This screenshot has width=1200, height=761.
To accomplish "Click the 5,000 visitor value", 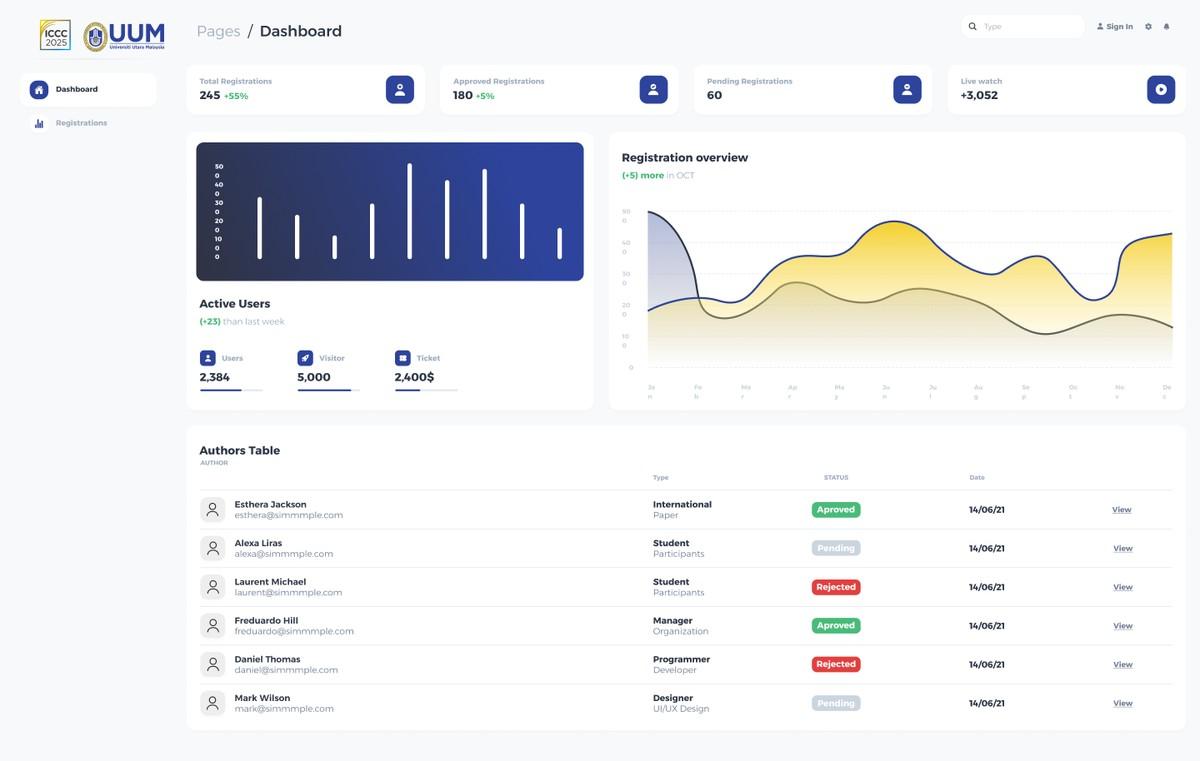I will click(x=314, y=377).
